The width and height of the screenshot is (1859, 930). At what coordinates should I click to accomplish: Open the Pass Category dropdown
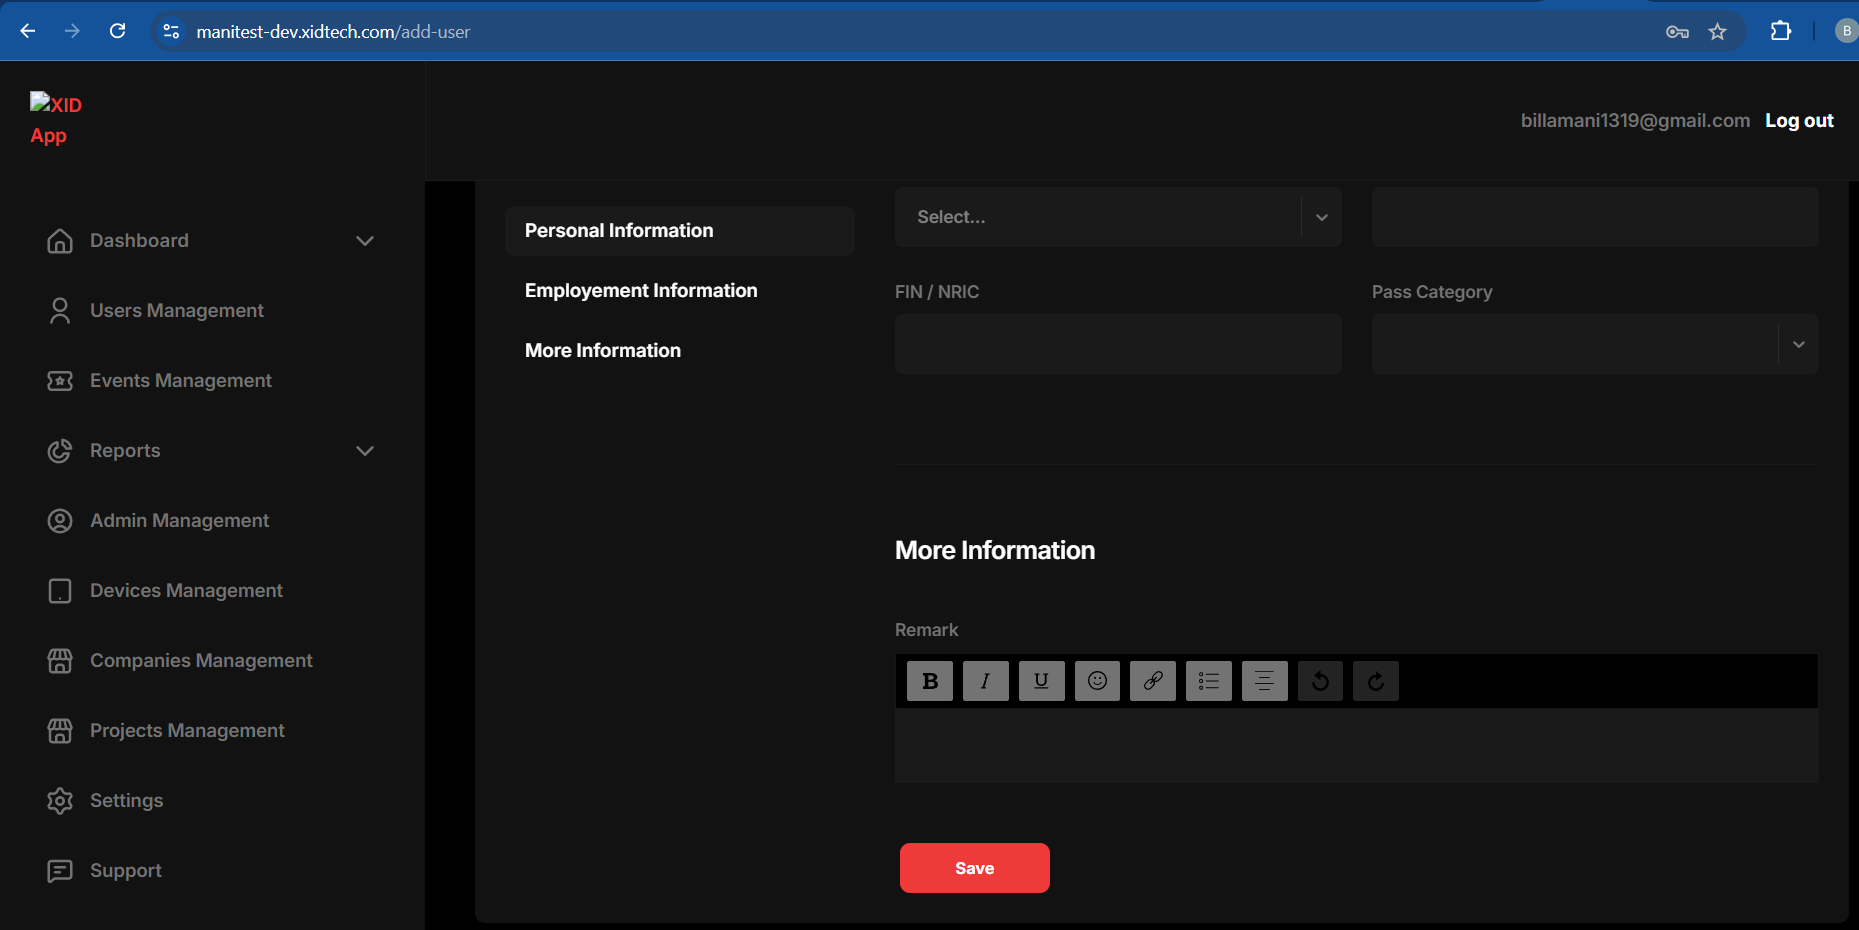(1594, 344)
